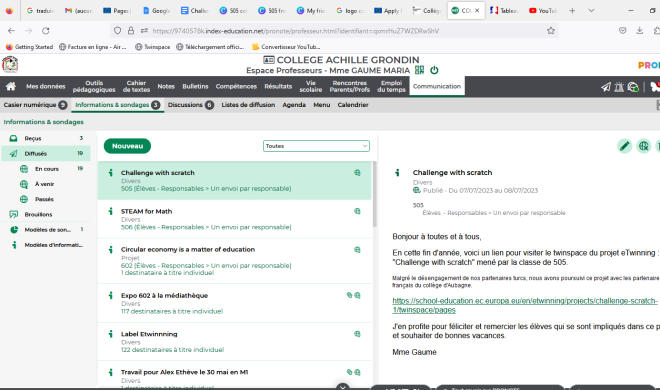Image resolution: width=660 pixels, height=390 pixels.
Task: Click paperclip icon on Travail pour Alex row
Action: point(349,372)
